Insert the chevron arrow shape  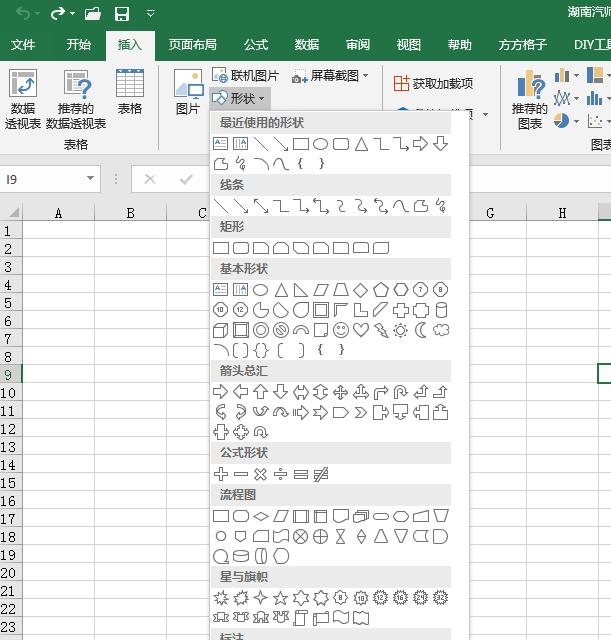[x=361, y=413]
